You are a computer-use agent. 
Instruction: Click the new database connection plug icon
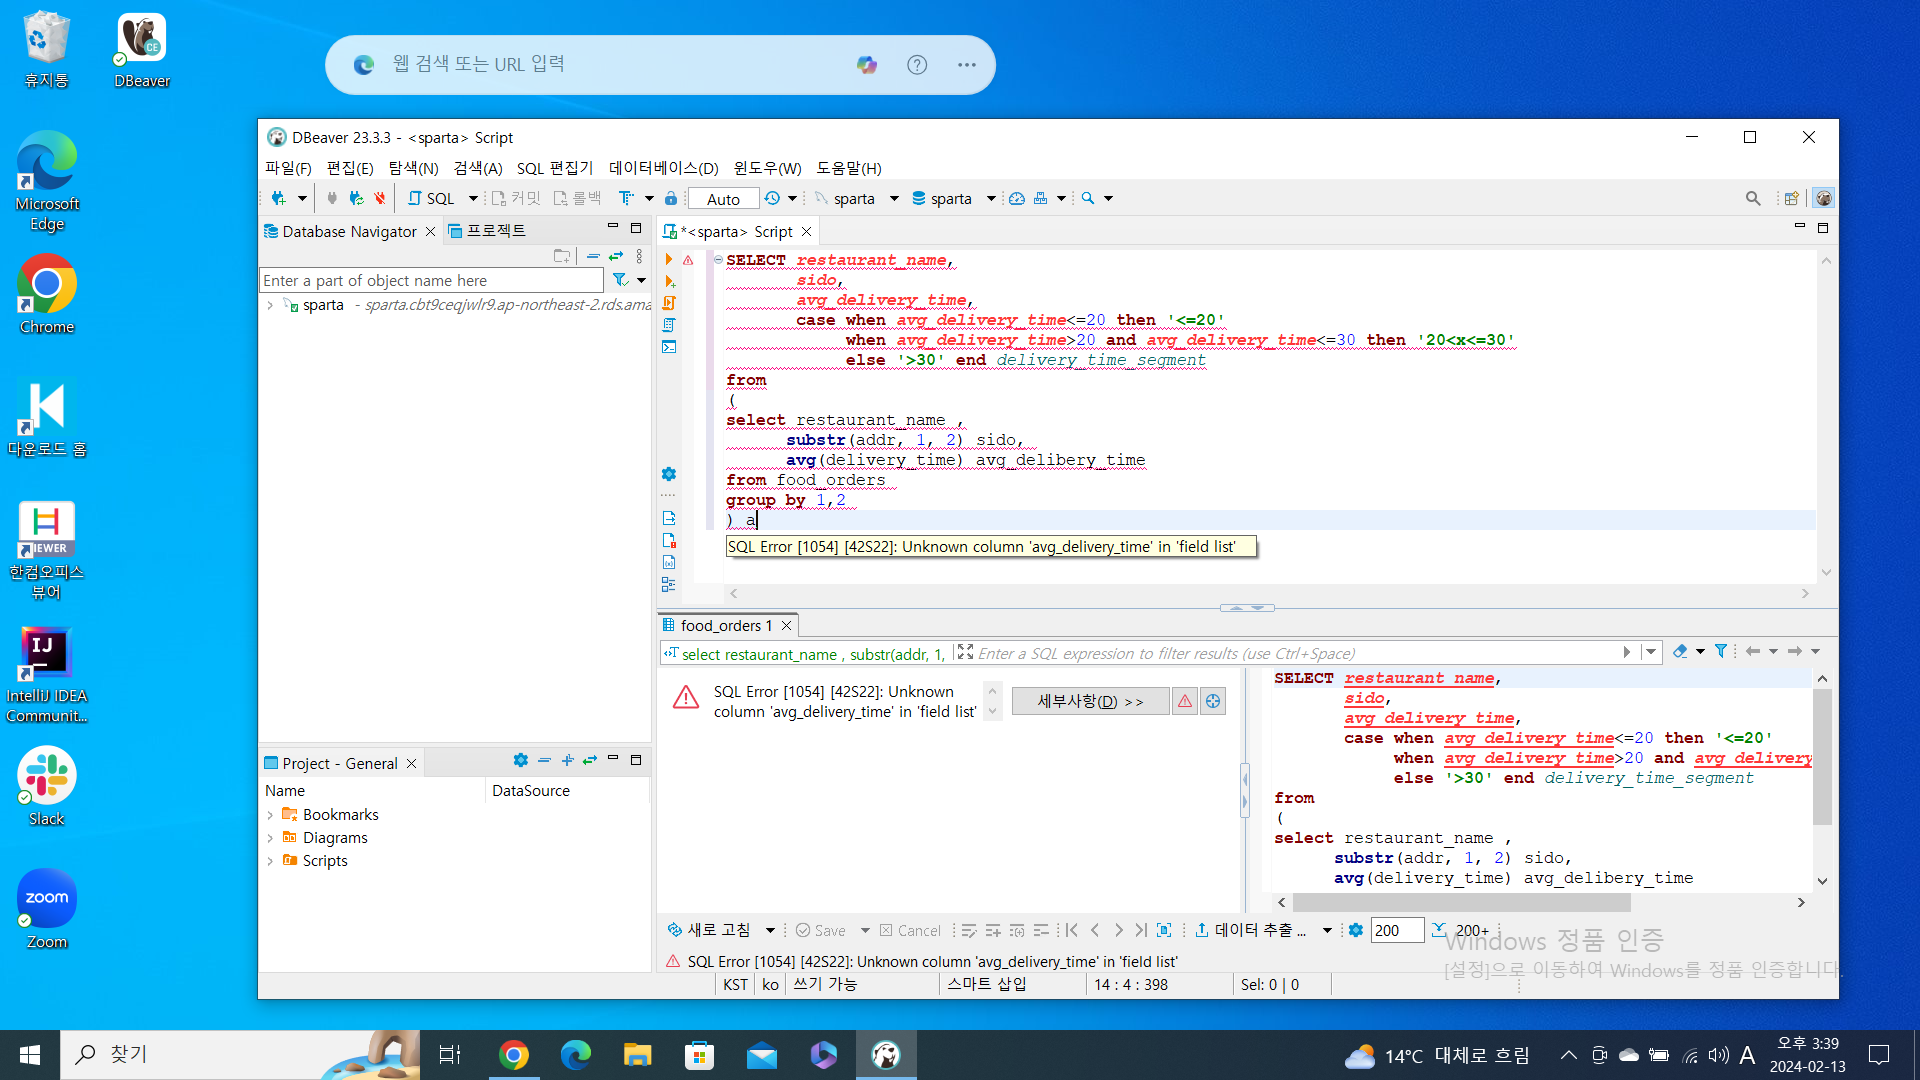click(279, 198)
